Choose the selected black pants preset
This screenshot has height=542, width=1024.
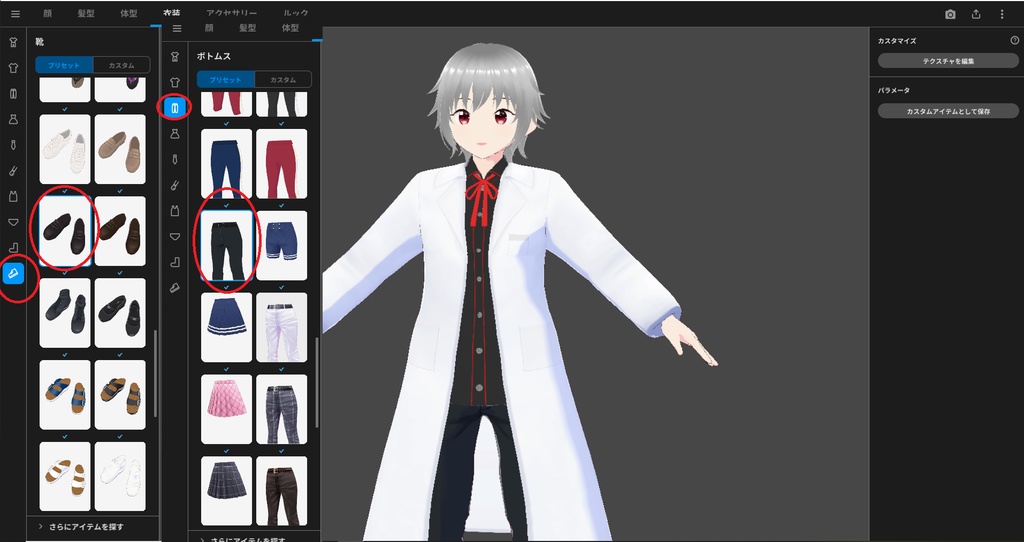[x=227, y=246]
